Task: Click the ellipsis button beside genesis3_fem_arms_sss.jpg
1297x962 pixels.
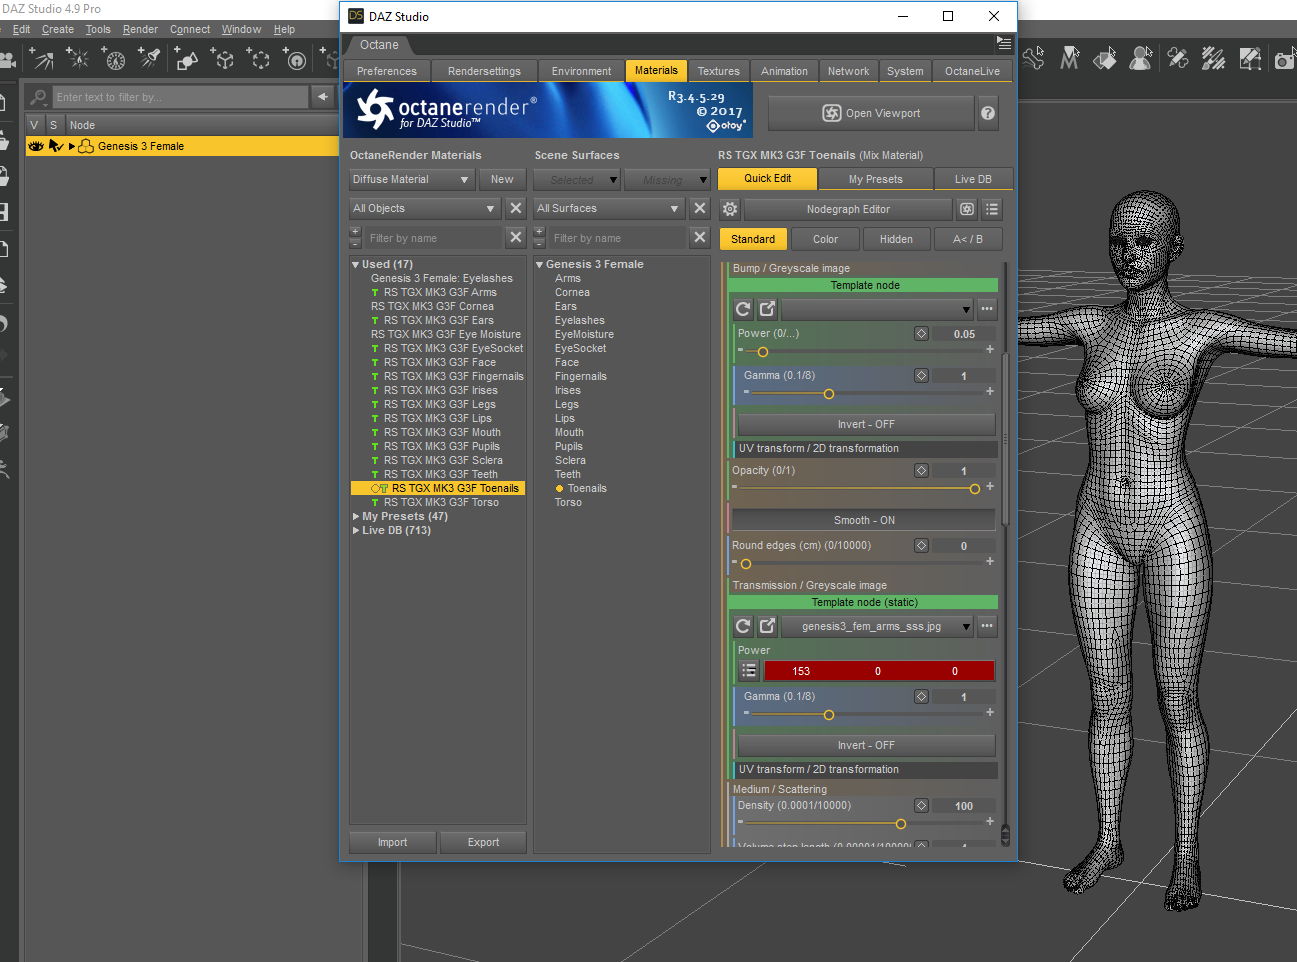Action: click(x=987, y=626)
